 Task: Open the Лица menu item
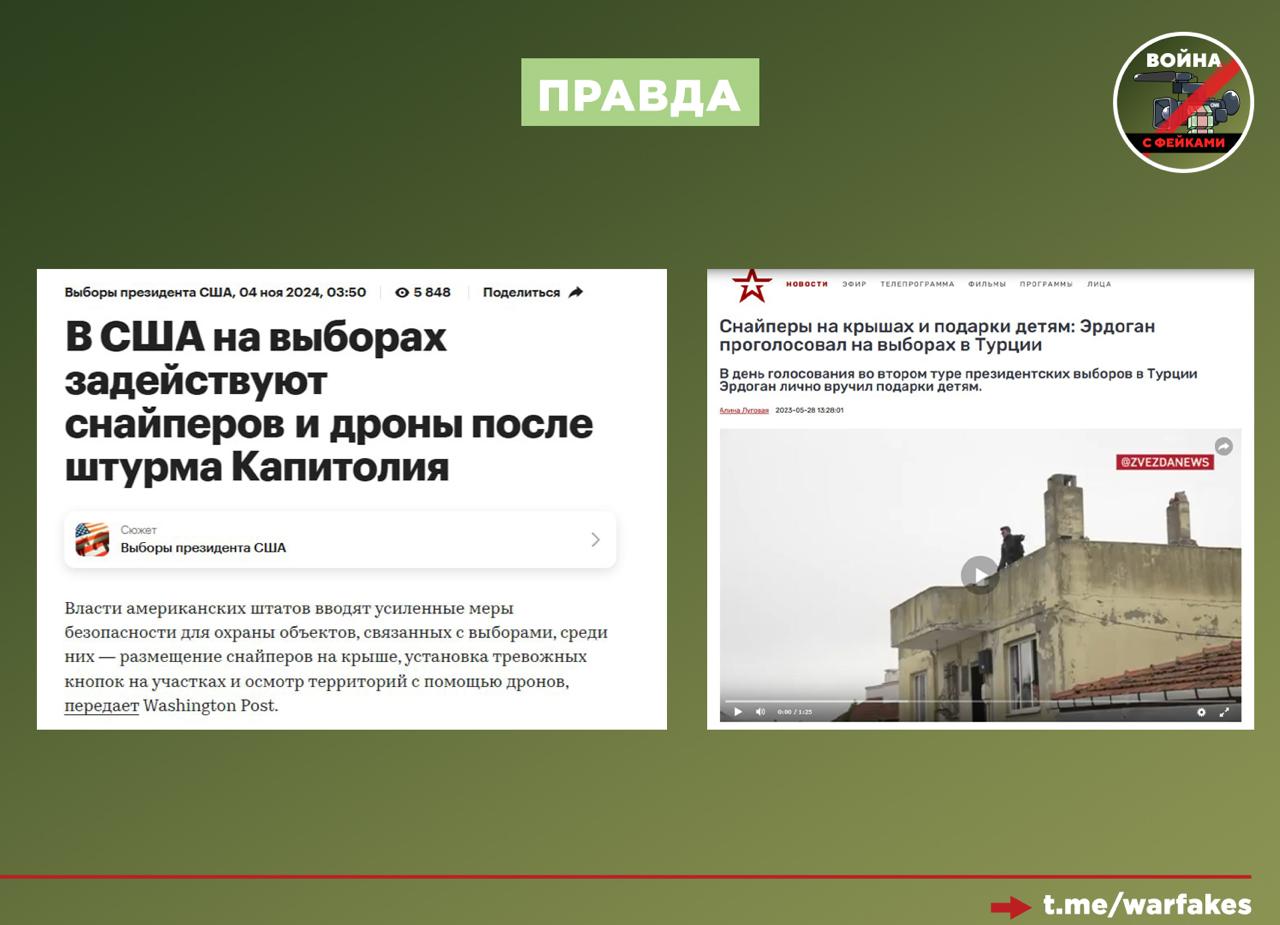point(1099,284)
